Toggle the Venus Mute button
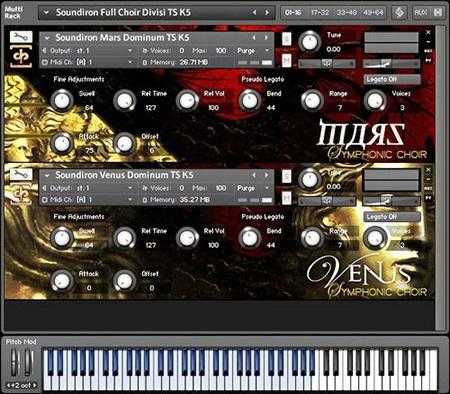The width and height of the screenshot is (450, 394). click(287, 198)
